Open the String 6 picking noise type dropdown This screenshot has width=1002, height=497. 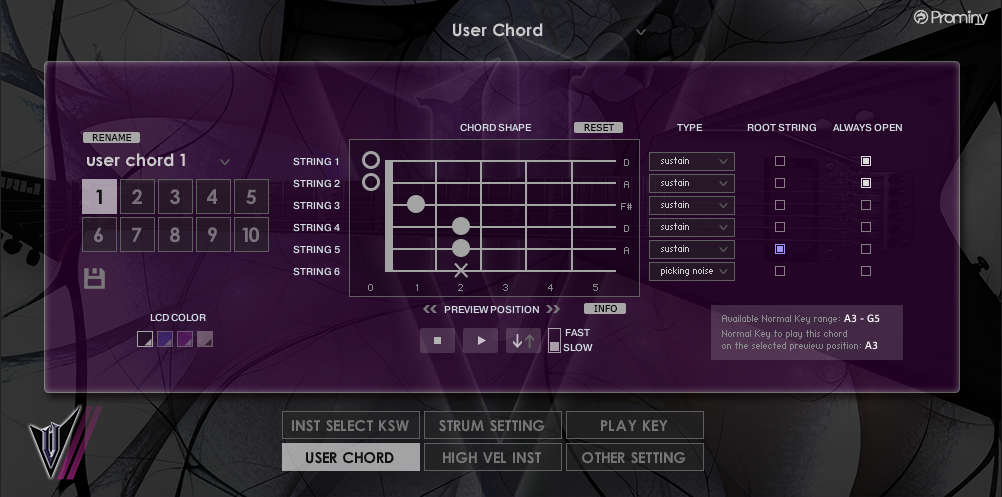(691, 271)
